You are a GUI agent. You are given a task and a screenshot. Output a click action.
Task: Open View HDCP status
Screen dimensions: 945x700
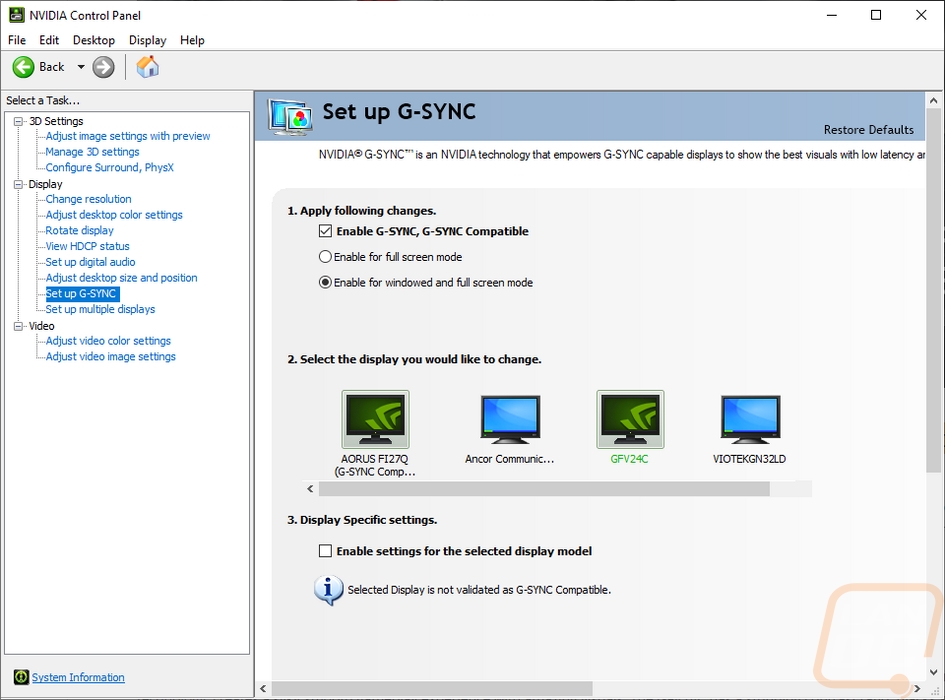coord(87,246)
